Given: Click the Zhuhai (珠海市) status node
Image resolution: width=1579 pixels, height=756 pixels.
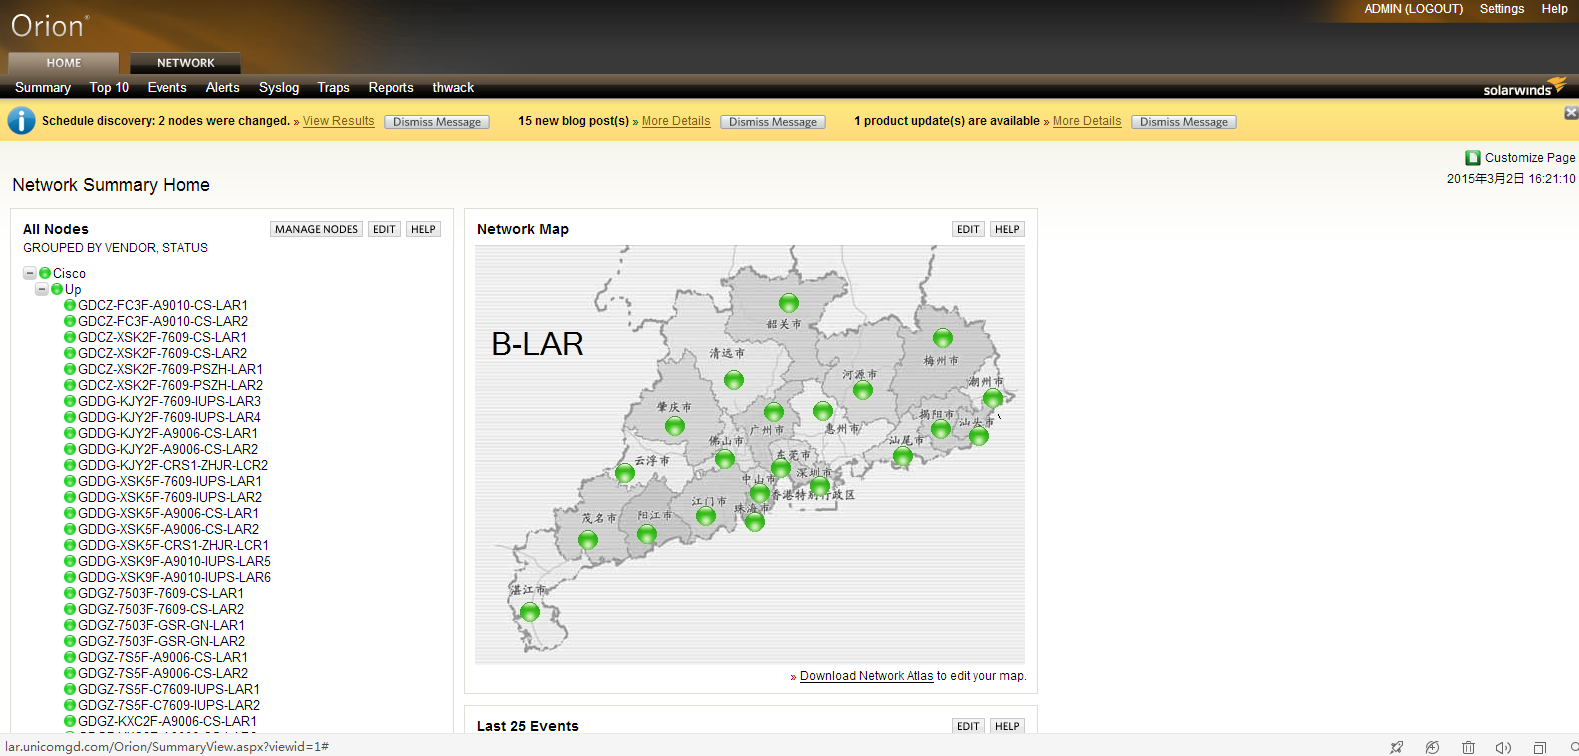Looking at the screenshot, I should [x=755, y=522].
